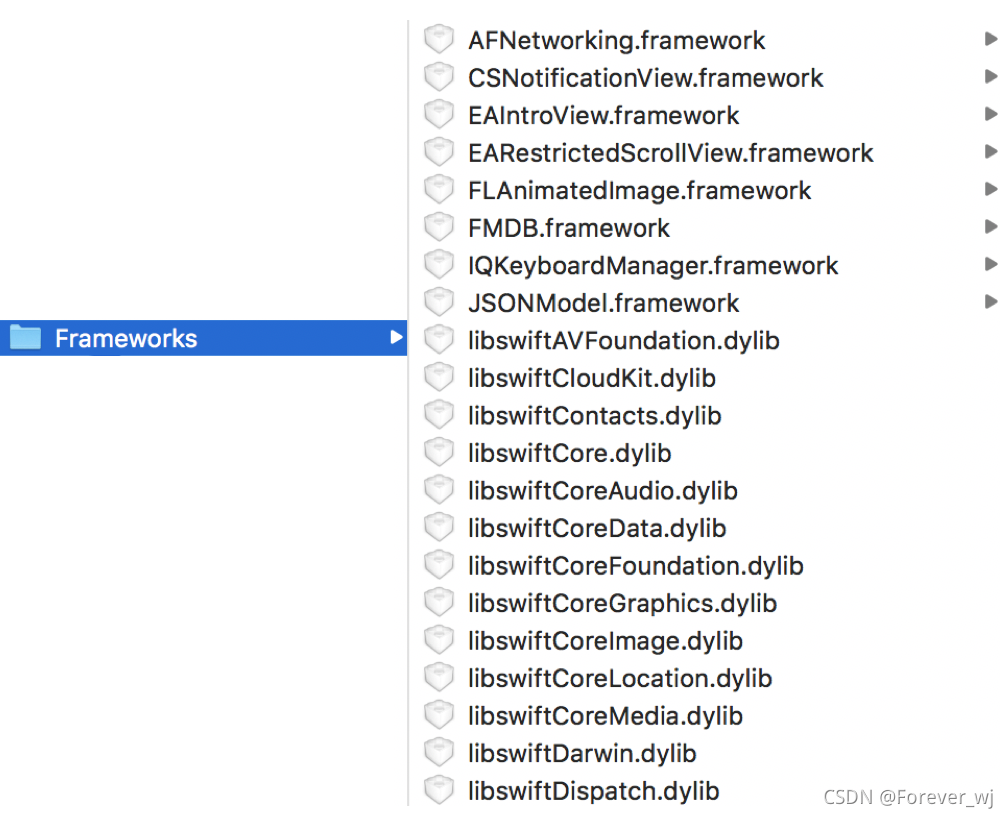Select libswiftCloudKit.dylib file name
The image size is (1008, 818).
tap(592, 378)
